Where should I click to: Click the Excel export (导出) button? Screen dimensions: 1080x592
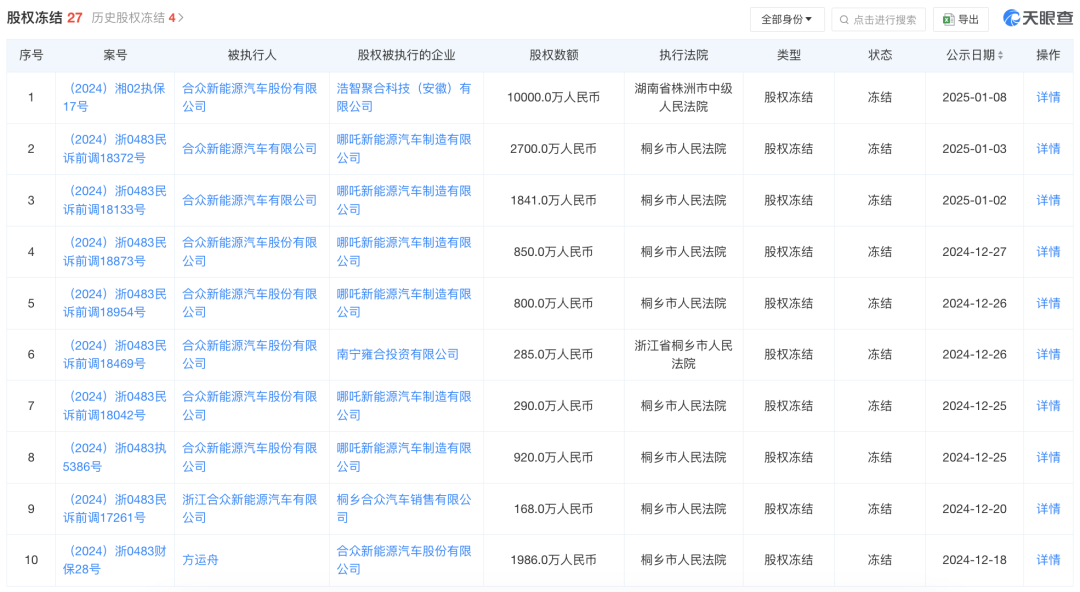click(x=960, y=19)
